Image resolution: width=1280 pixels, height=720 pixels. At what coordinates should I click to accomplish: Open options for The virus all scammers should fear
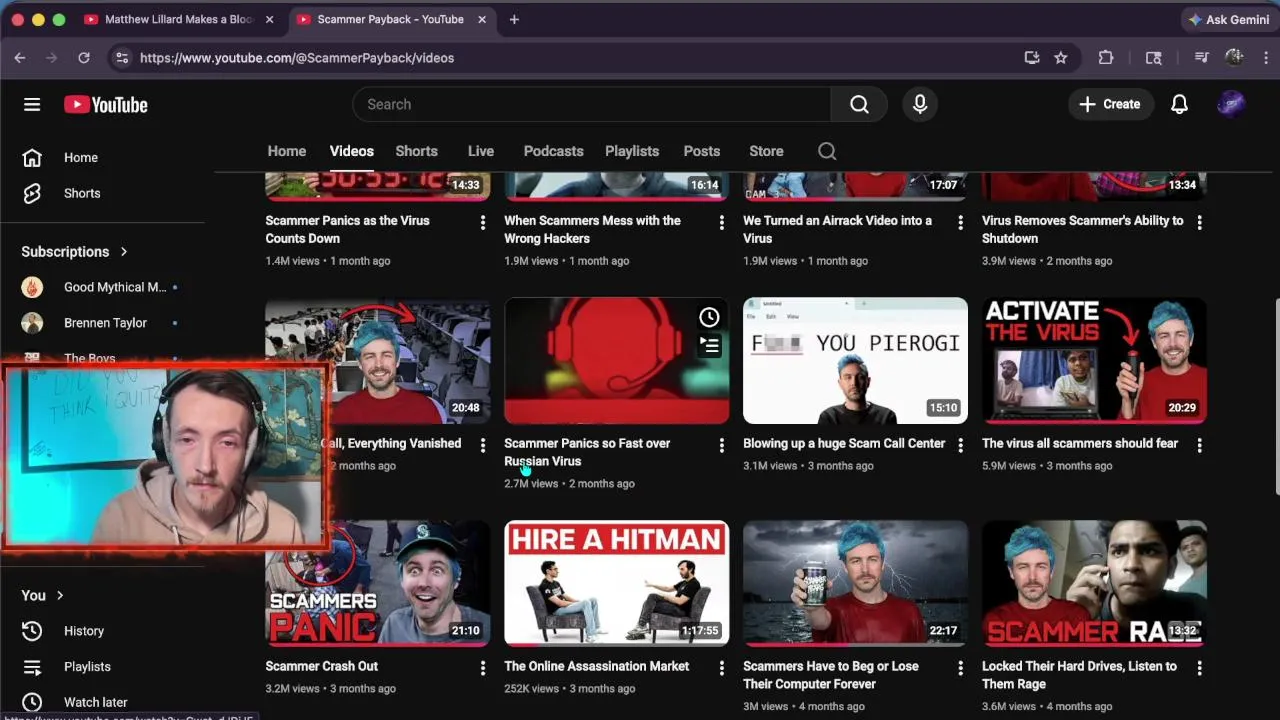[x=1200, y=445]
